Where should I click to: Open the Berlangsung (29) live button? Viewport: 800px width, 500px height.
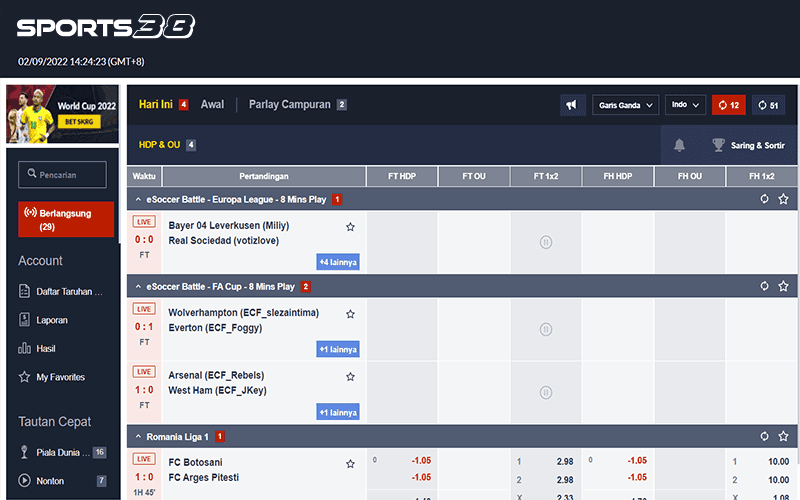coord(66,219)
